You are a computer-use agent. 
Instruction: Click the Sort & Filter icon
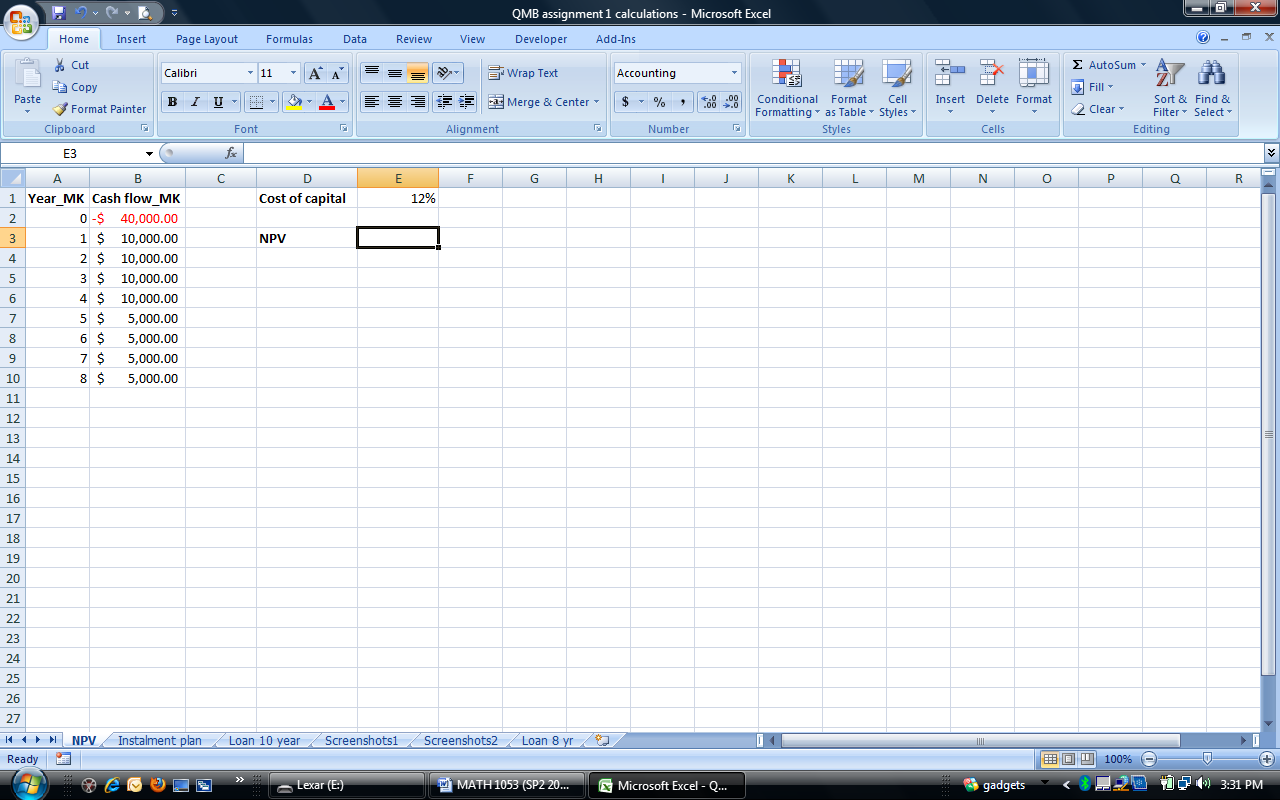click(1169, 74)
